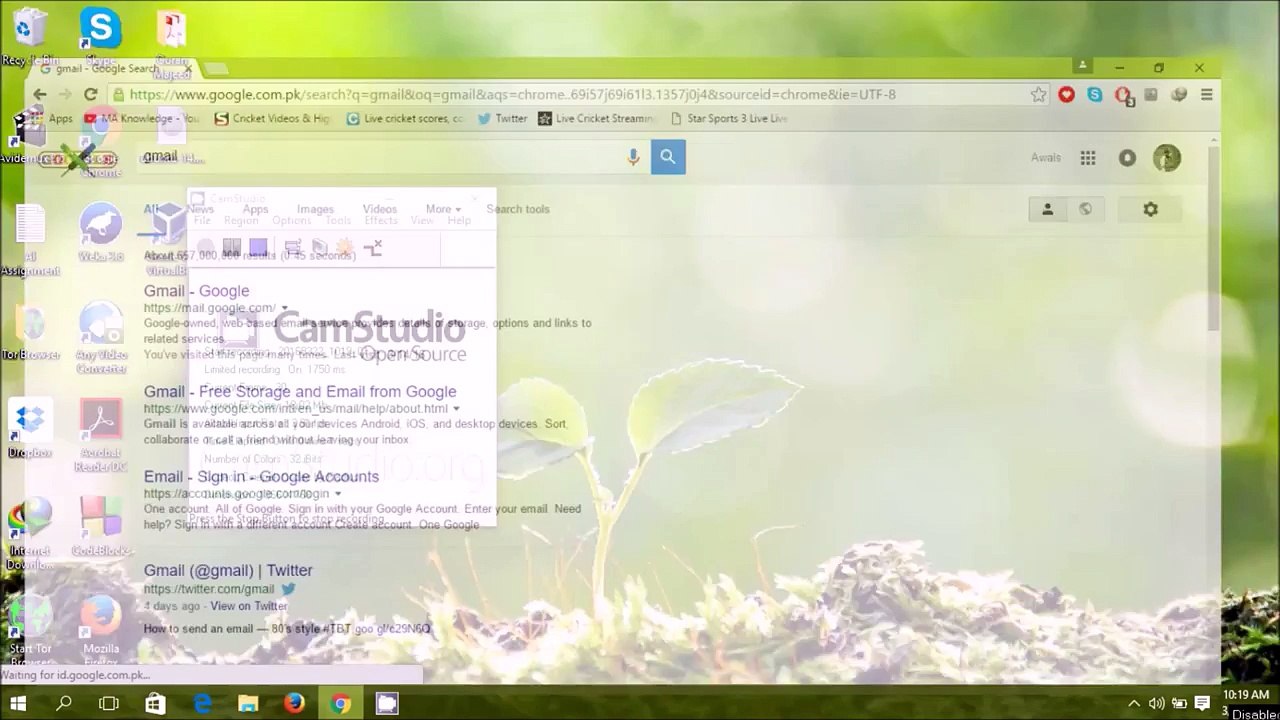The width and height of the screenshot is (1280, 720).
Task: Open Skype shortcut on the desktop
Action: (x=100, y=35)
